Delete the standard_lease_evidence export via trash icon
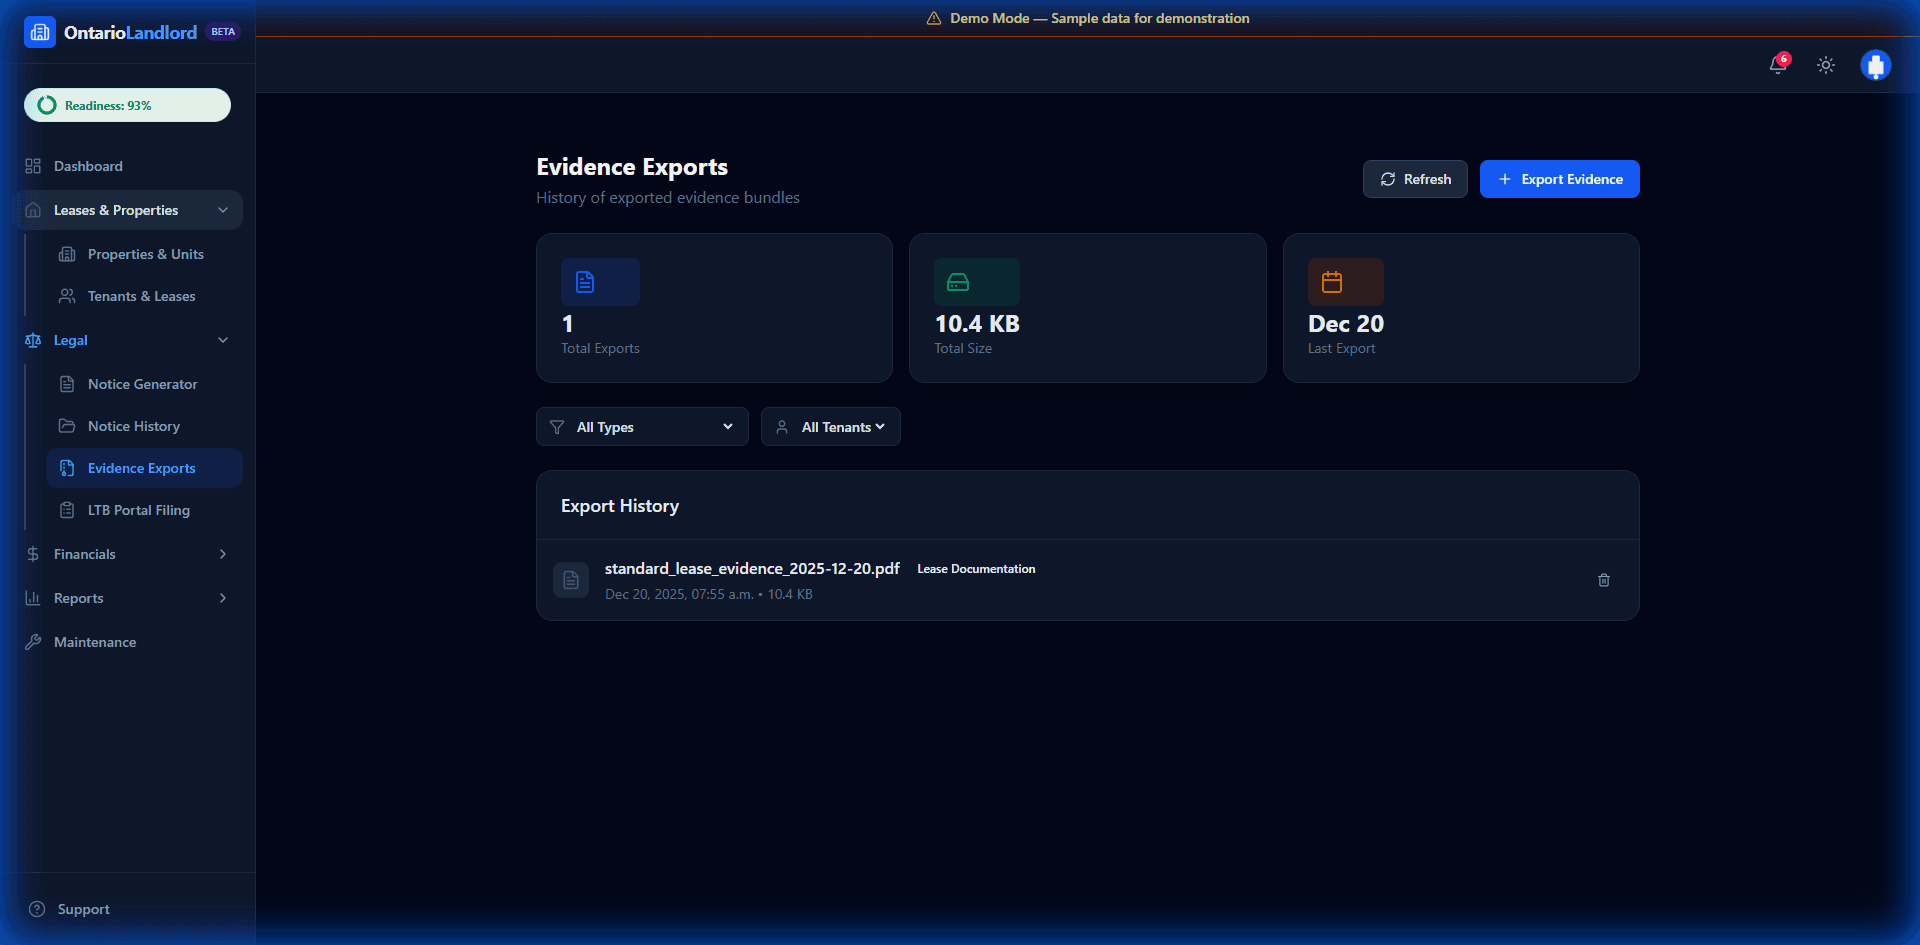 [1604, 580]
